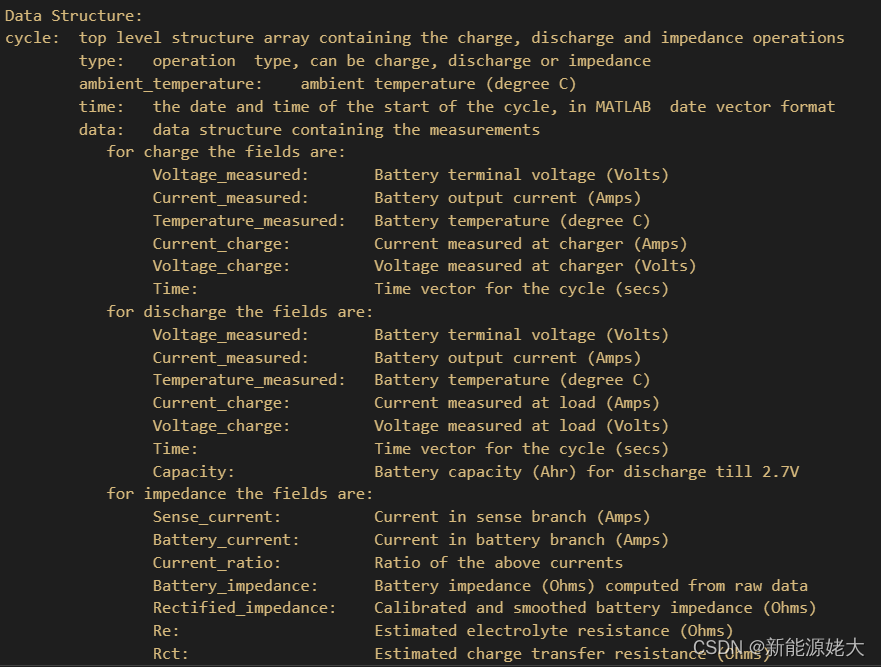The height and width of the screenshot is (667, 881).
Task: Select the 'cycle:' field name
Action: point(32,38)
